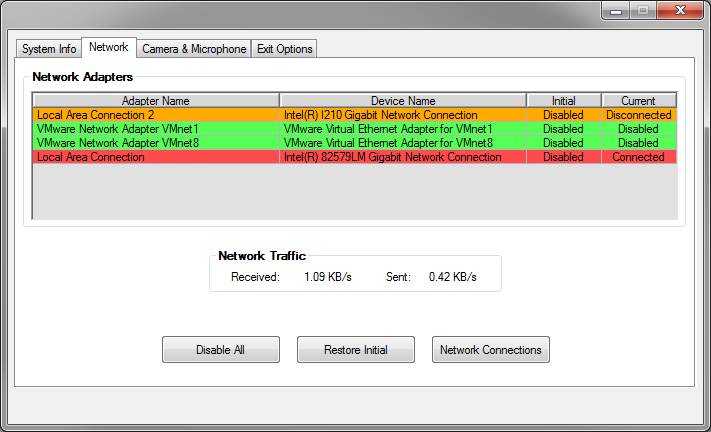Open Network Connections
The width and height of the screenshot is (711, 432).
[x=491, y=349]
